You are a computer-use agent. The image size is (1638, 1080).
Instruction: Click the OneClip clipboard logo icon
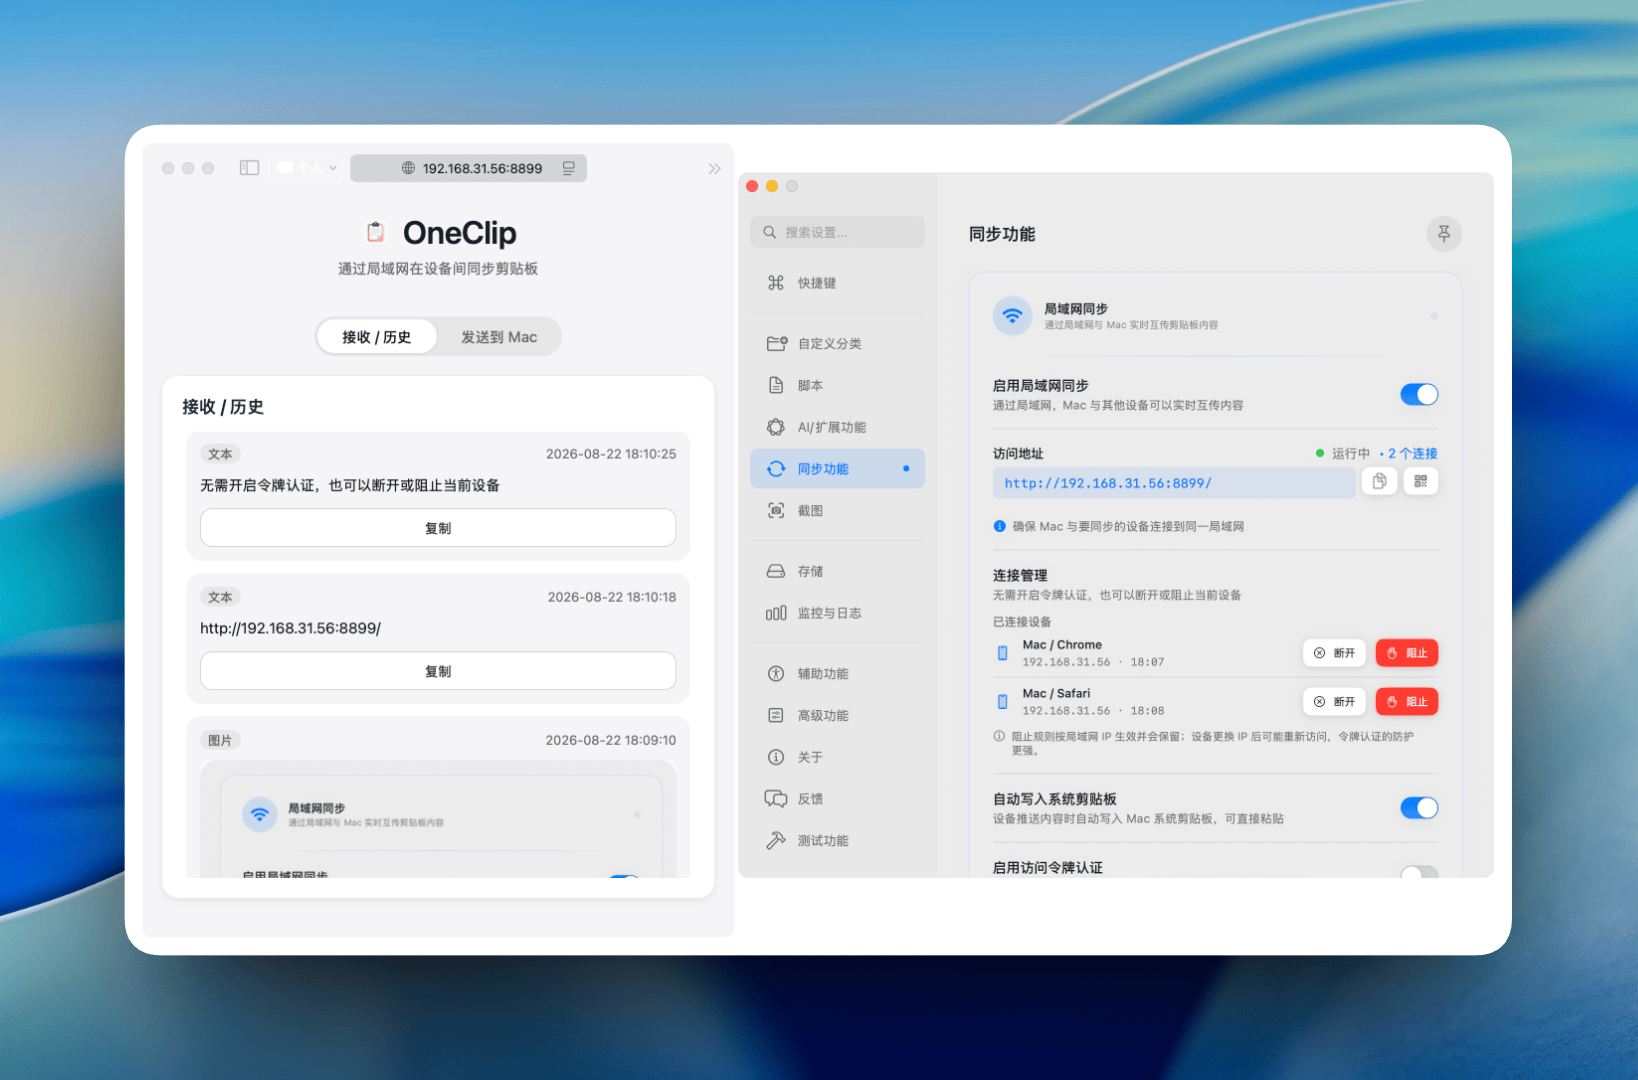tap(376, 232)
